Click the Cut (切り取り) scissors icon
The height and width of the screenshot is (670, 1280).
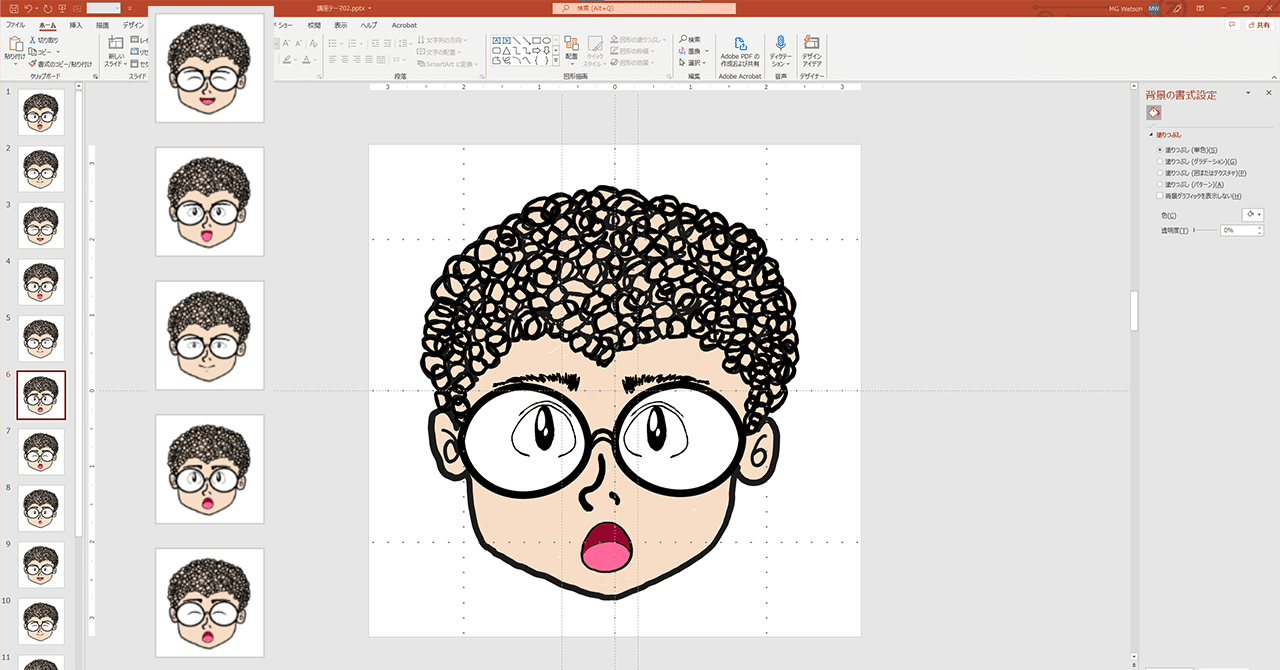(33, 40)
